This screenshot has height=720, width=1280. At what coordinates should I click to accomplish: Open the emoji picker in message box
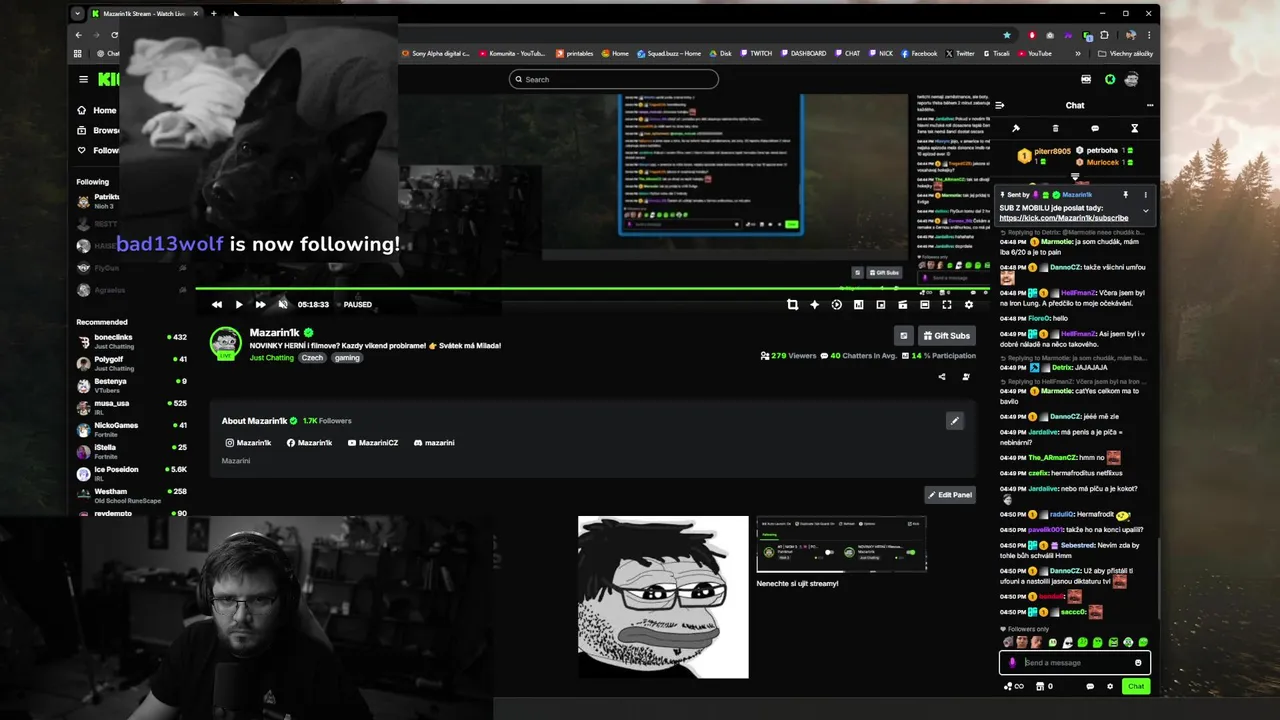coord(1138,662)
